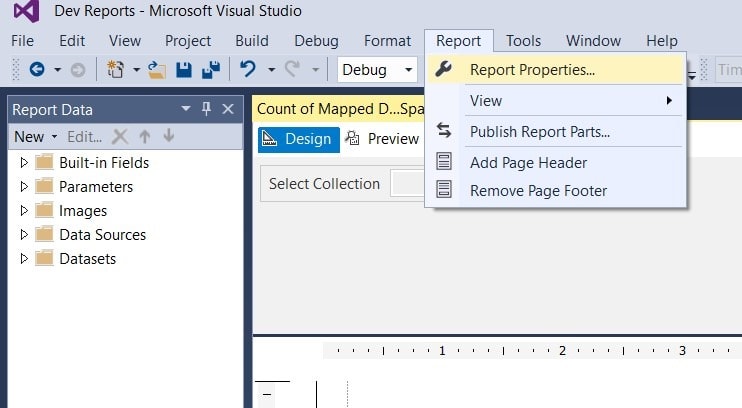Switch to the Preview tab
The height and width of the screenshot is (408, 742).
tap(383, 139)
